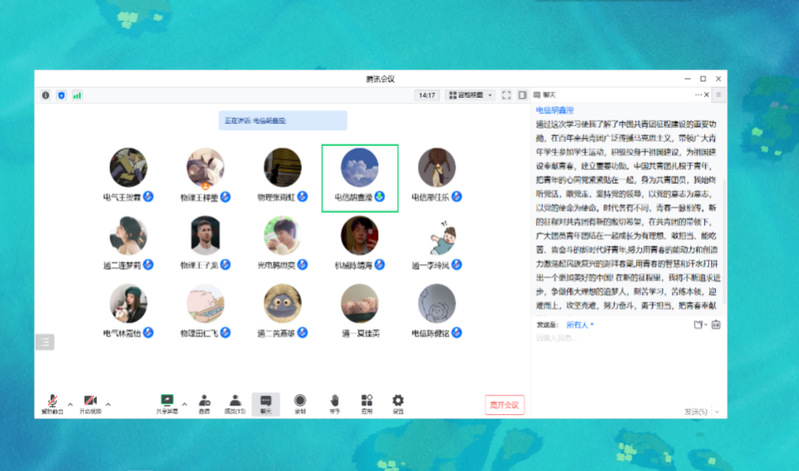The height and width of the screenshot is (471, 799).
Task: Open the Members list icon
Action: [x=235, y=400]
